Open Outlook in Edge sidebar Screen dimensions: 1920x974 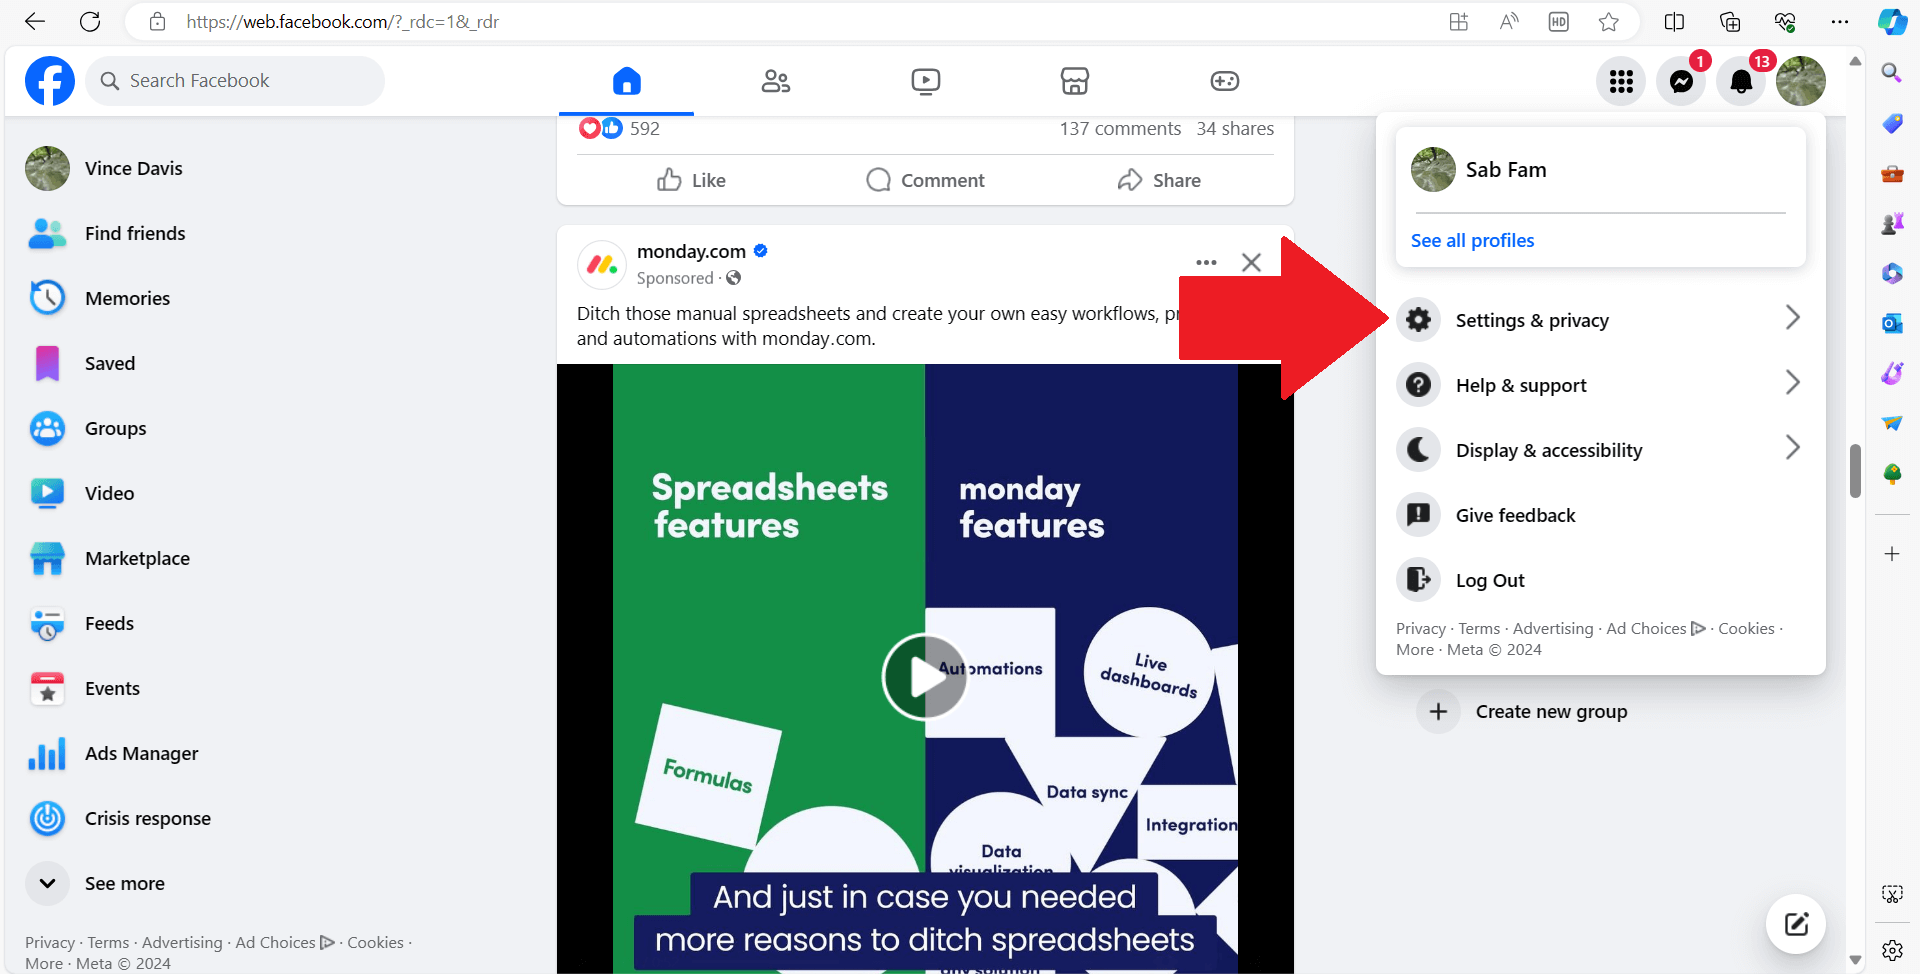coord(1891,323)
